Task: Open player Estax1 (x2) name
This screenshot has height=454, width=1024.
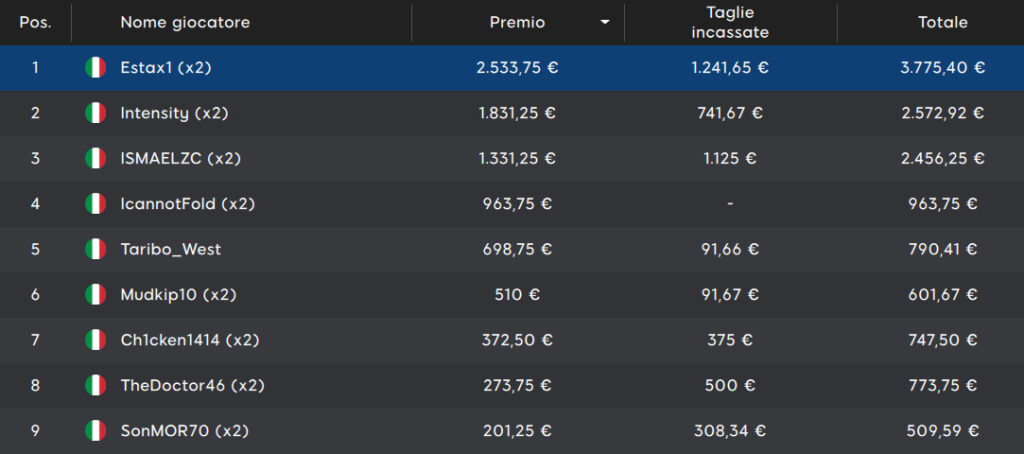Action: point(166,68)
